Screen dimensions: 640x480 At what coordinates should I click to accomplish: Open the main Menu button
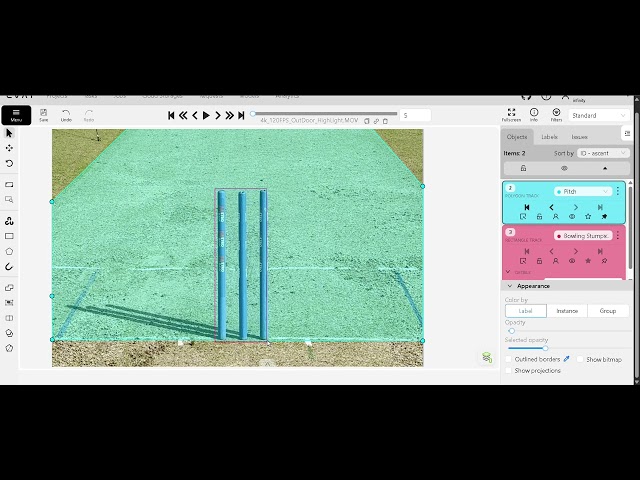click(16, 115)
